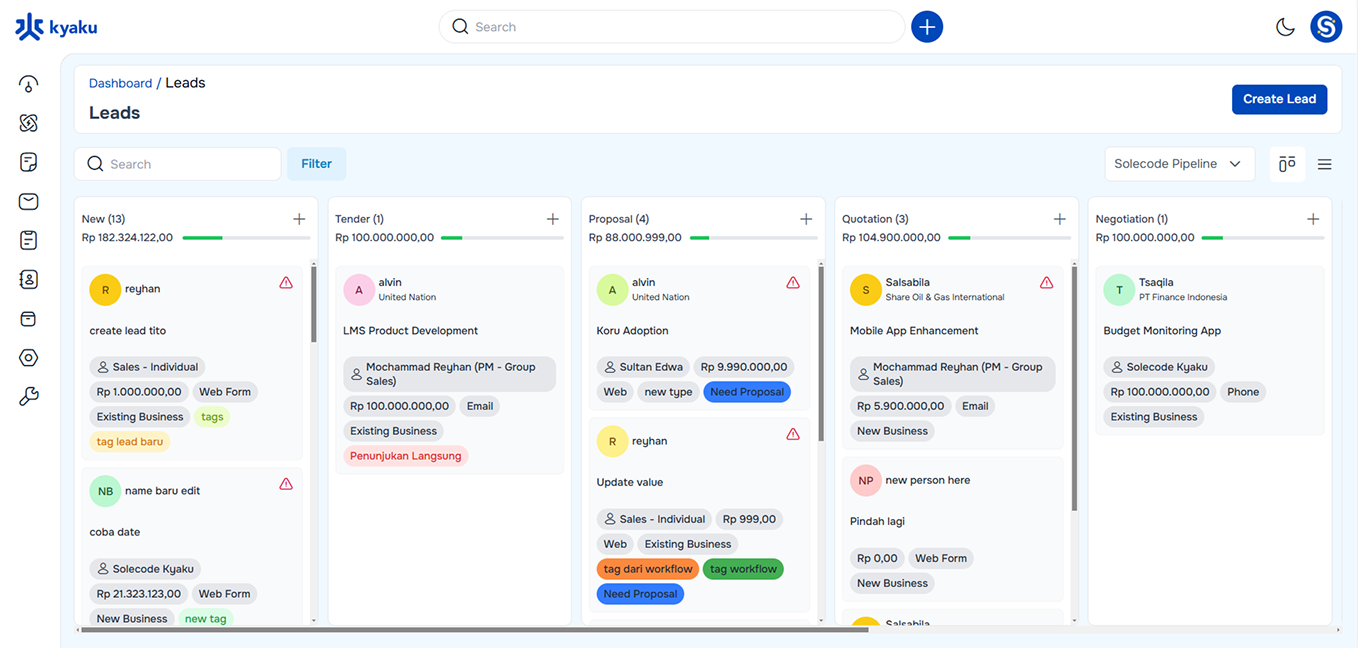The height and width of the screenshot is (648, 1358).
Task: Click the Create Lead button
Action: point(1279,99)
